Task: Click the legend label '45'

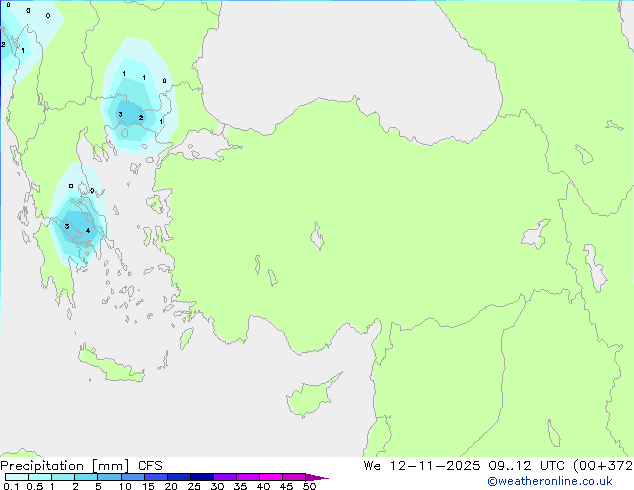Action: pyautogui.click(x=286, y=486)
